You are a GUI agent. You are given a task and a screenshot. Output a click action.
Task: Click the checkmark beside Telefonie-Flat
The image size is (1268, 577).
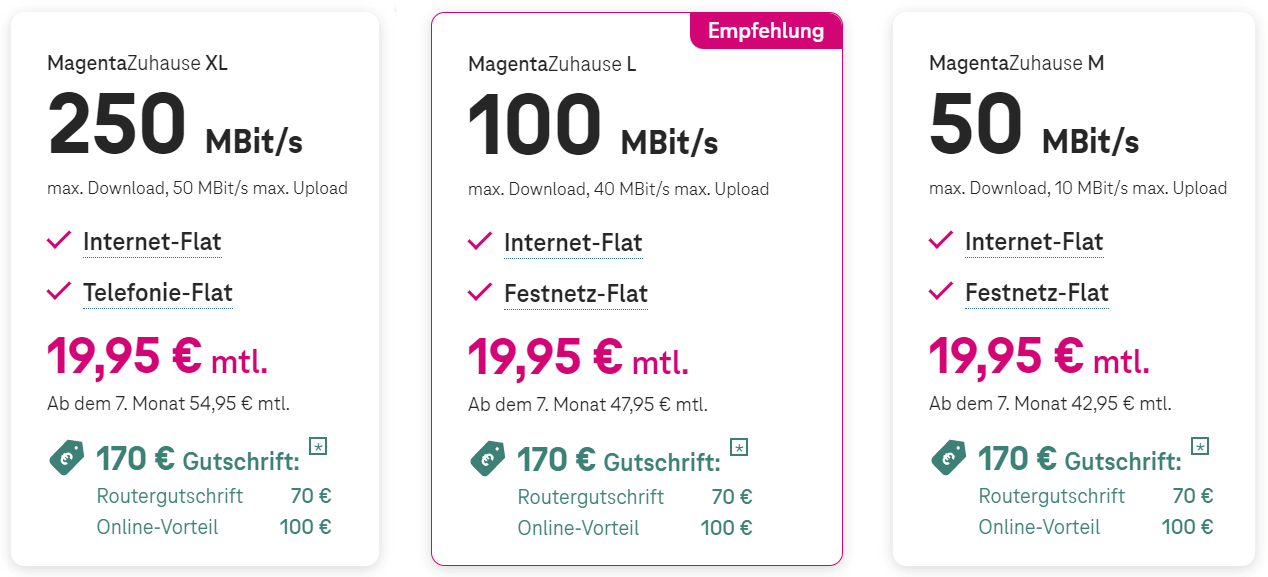tap(59, 291)
